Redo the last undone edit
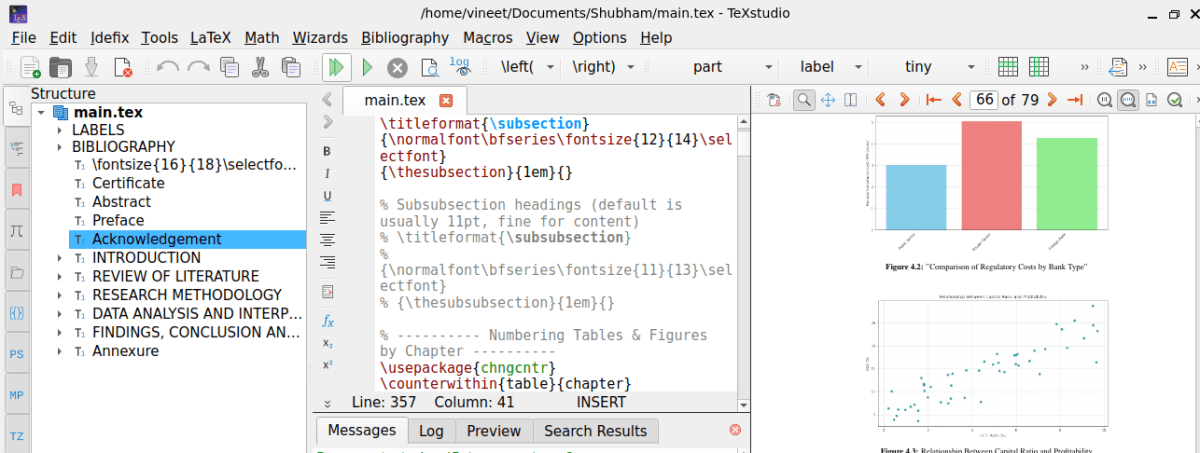Screen dimensions: 1200x453 [198, 67]
